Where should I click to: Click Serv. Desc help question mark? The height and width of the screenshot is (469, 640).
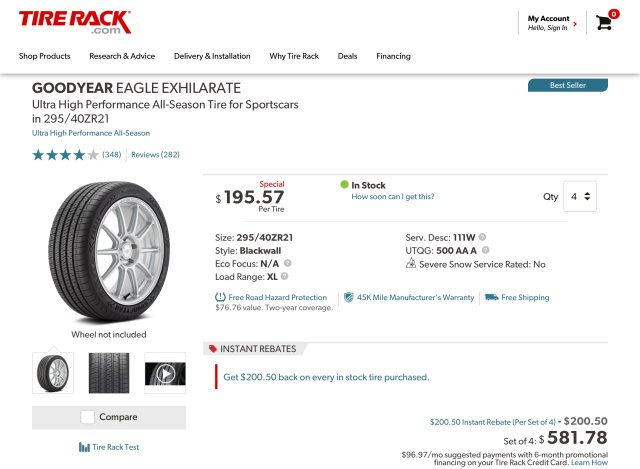pos(483,237)
